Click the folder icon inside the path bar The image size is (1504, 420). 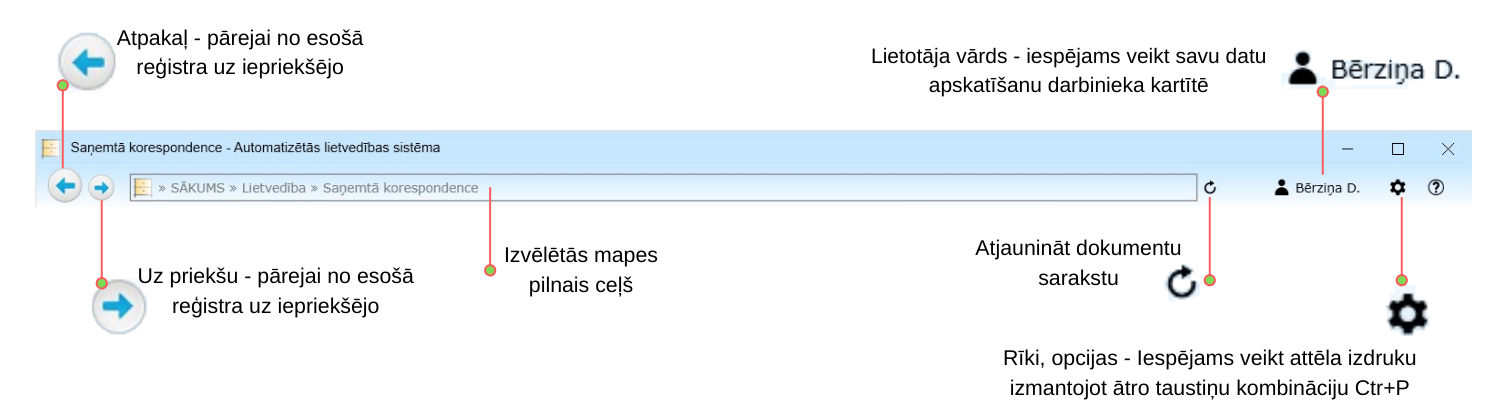tap(143, 187)
